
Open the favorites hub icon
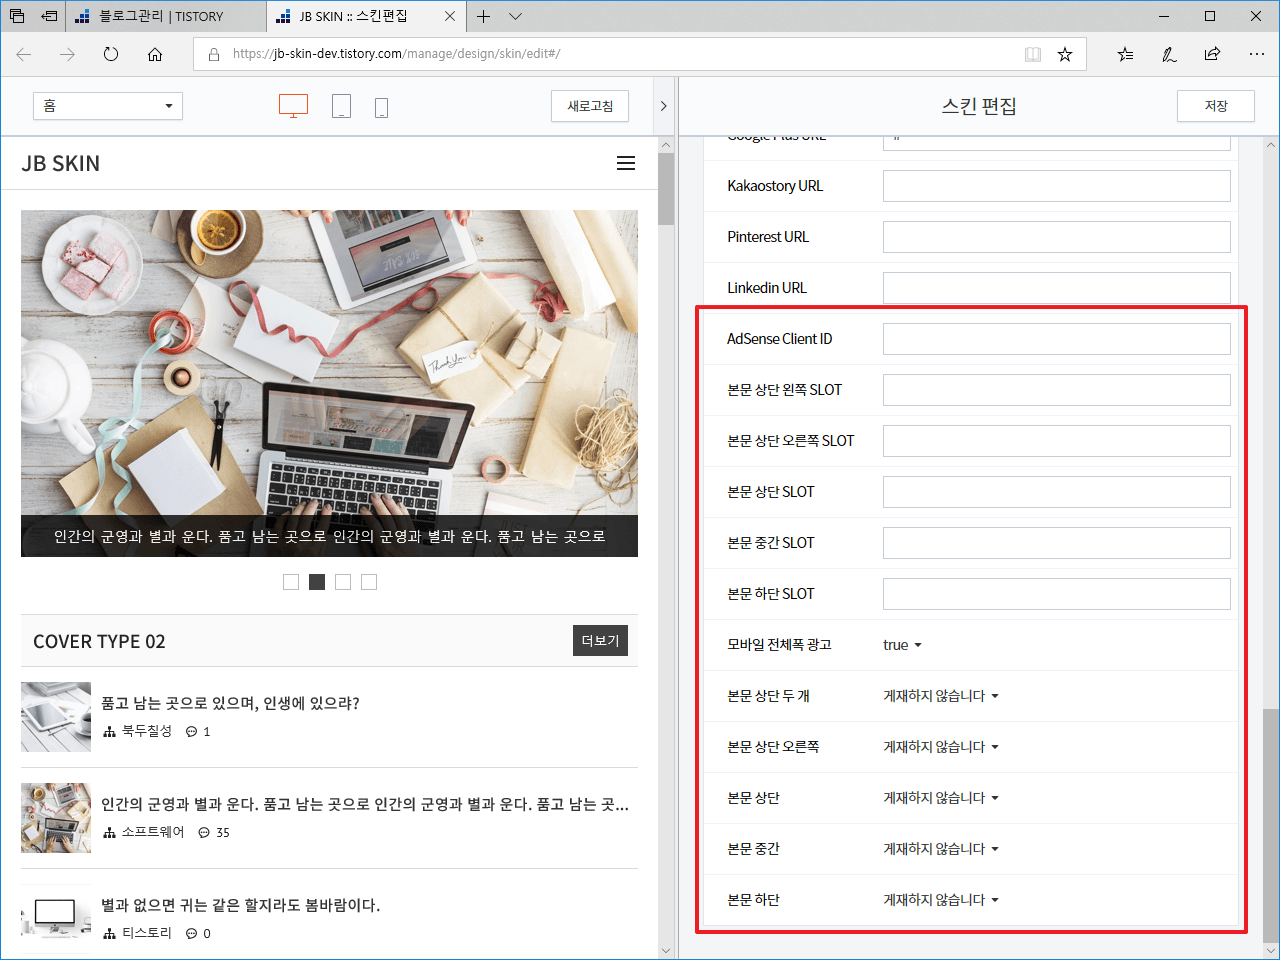(x=1125, y=54)
